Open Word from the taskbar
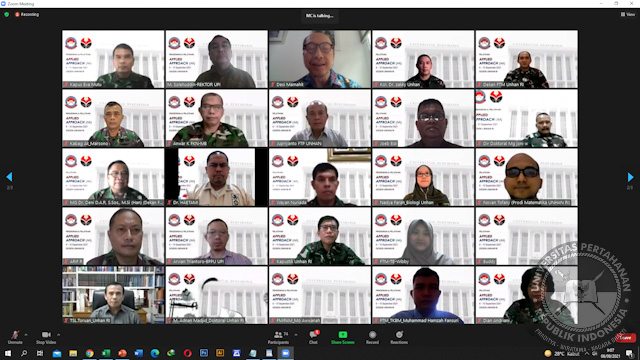This screenshot has width=640, height=360. (138, 353)
